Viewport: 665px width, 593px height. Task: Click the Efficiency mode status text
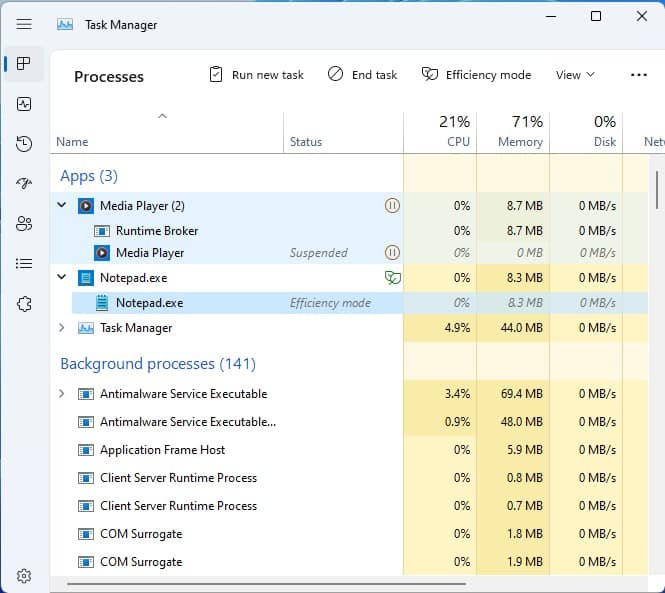[330, 303]
